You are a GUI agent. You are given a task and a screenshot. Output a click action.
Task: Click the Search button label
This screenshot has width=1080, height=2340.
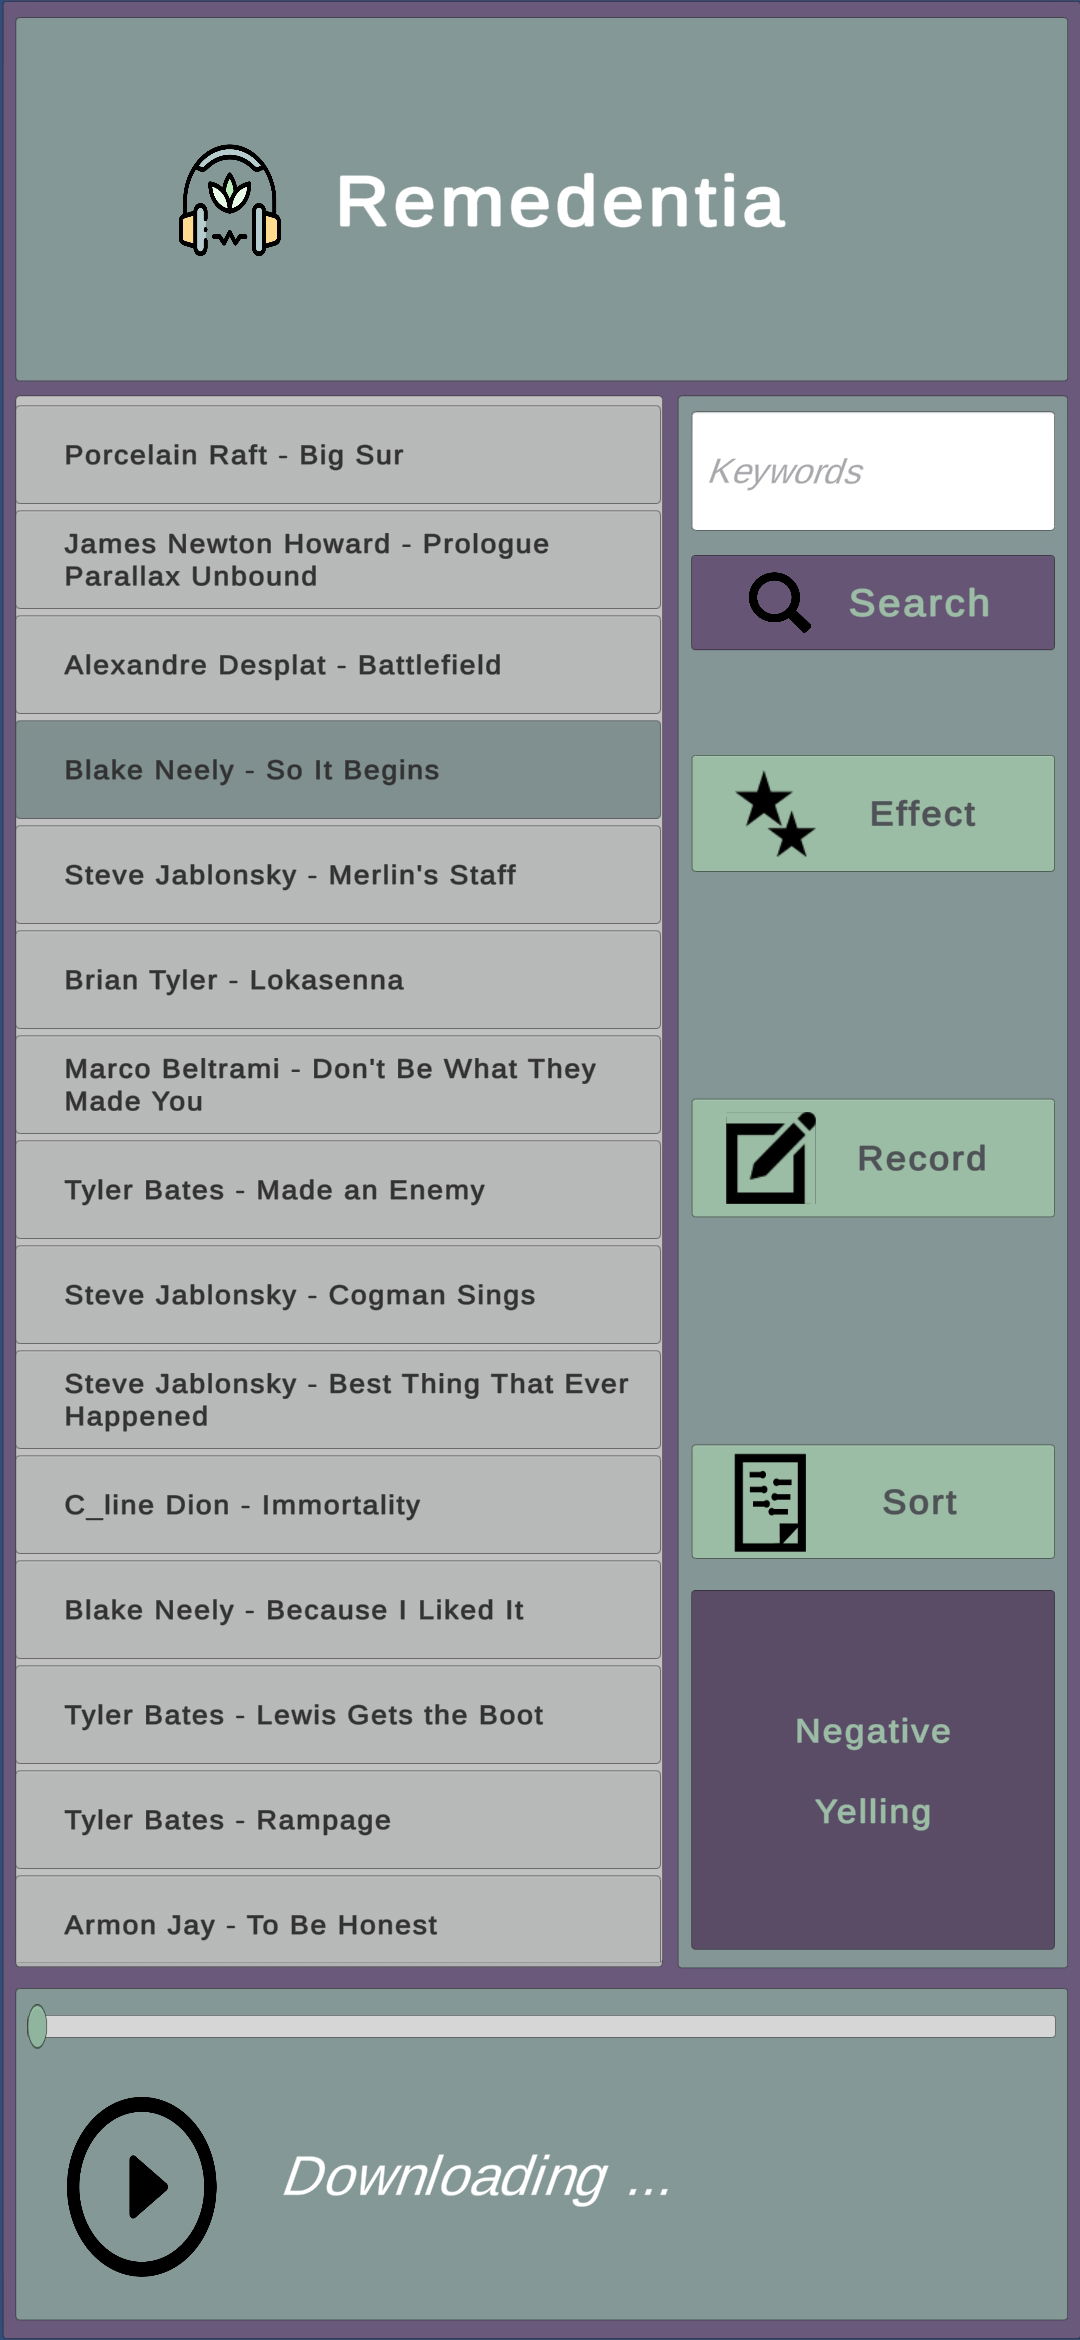(919, 603)
